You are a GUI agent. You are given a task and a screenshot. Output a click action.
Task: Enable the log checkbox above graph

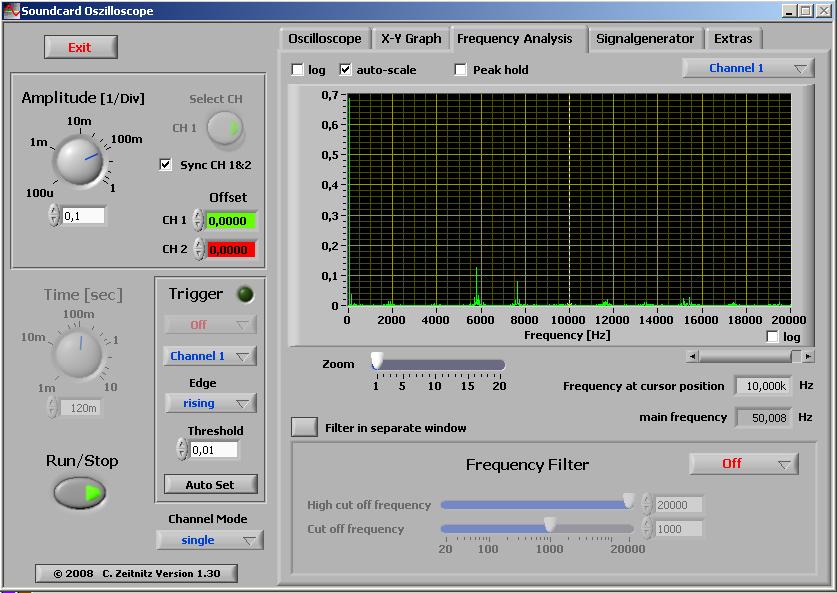point(297,70)
